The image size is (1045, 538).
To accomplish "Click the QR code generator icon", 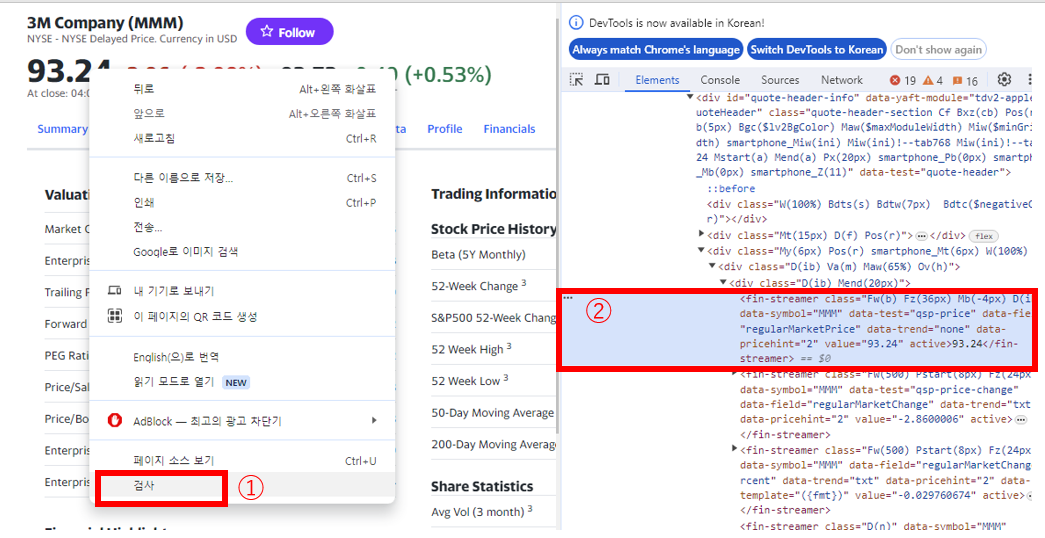I will (115, 316).
